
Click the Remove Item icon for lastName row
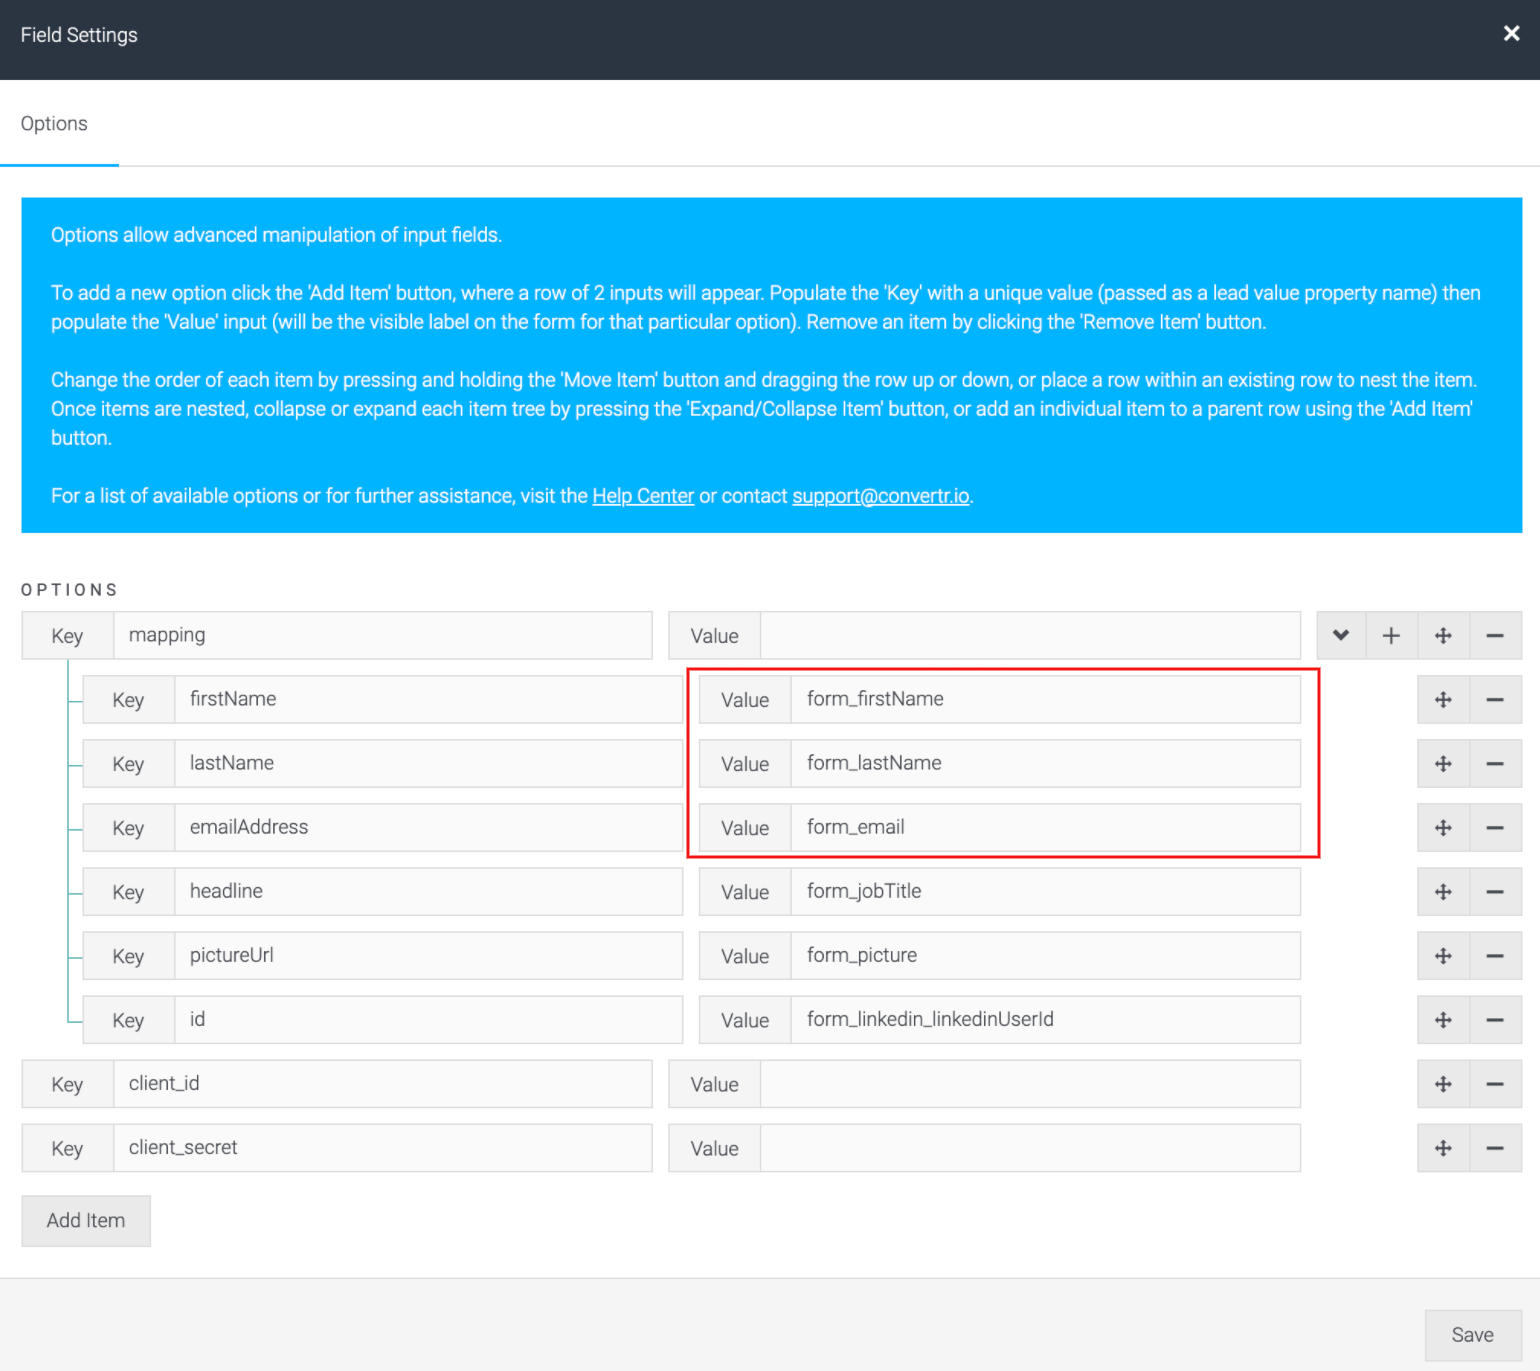point(1495,763)
